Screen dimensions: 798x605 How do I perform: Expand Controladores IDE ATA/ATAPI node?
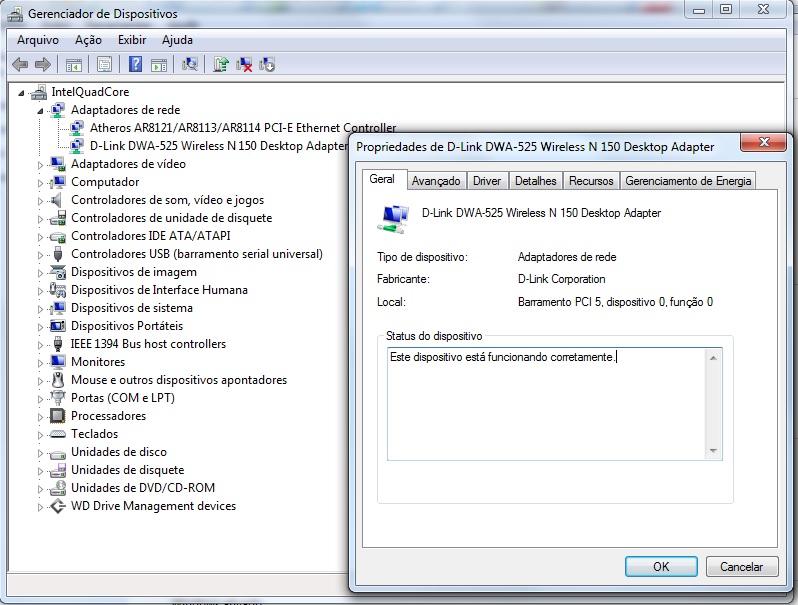point(40,237)
